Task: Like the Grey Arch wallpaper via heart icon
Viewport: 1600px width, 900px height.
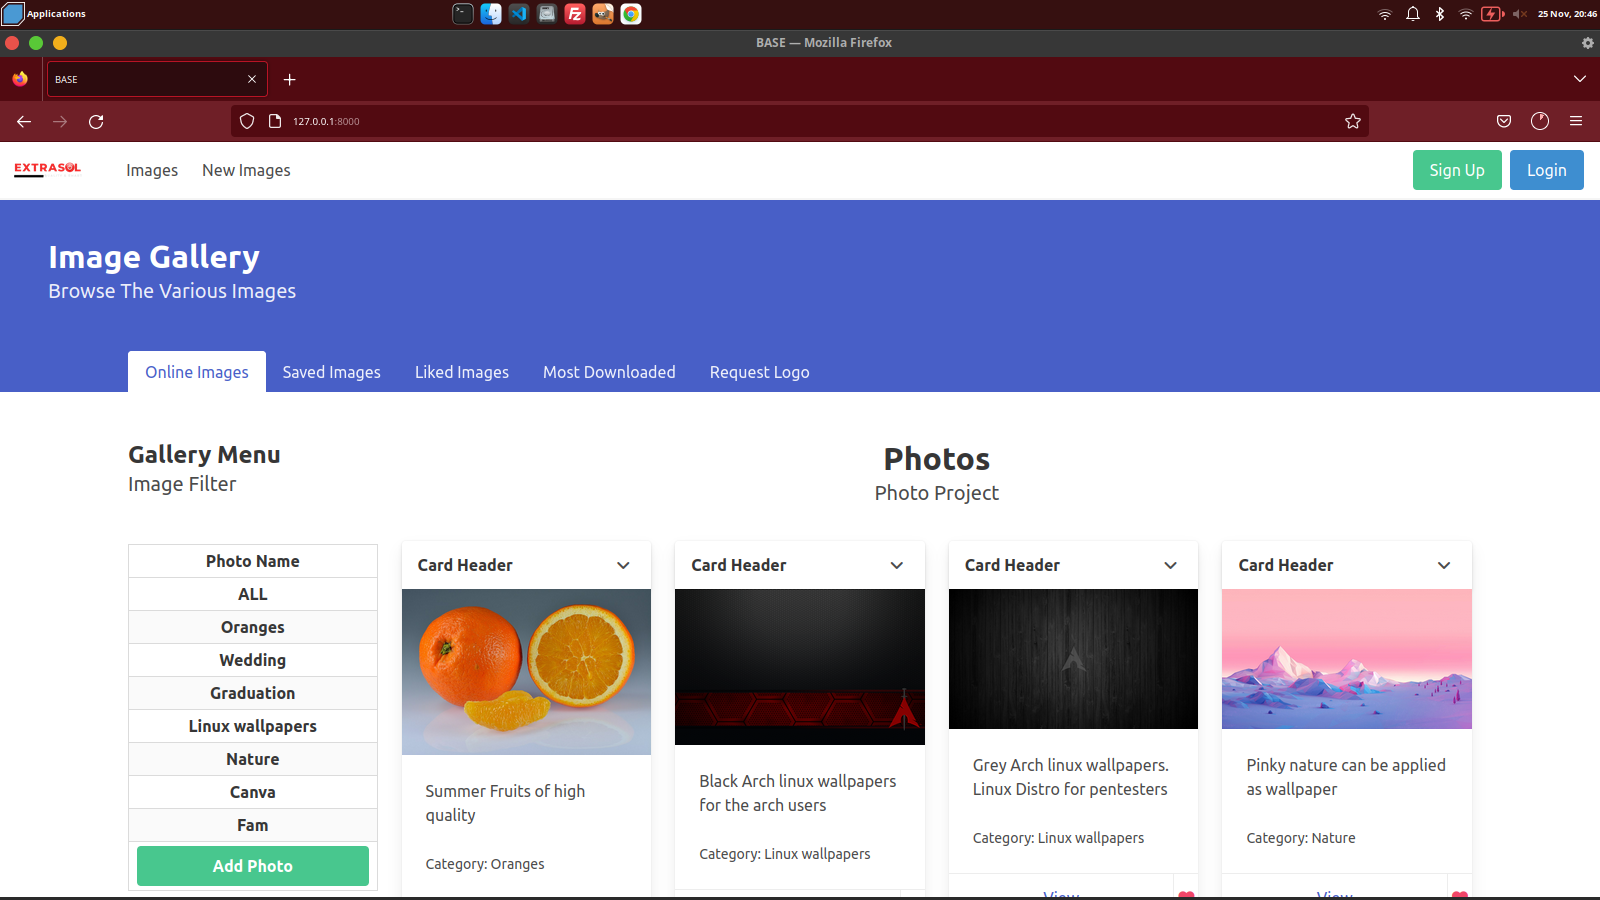Action: point(1187,895)
